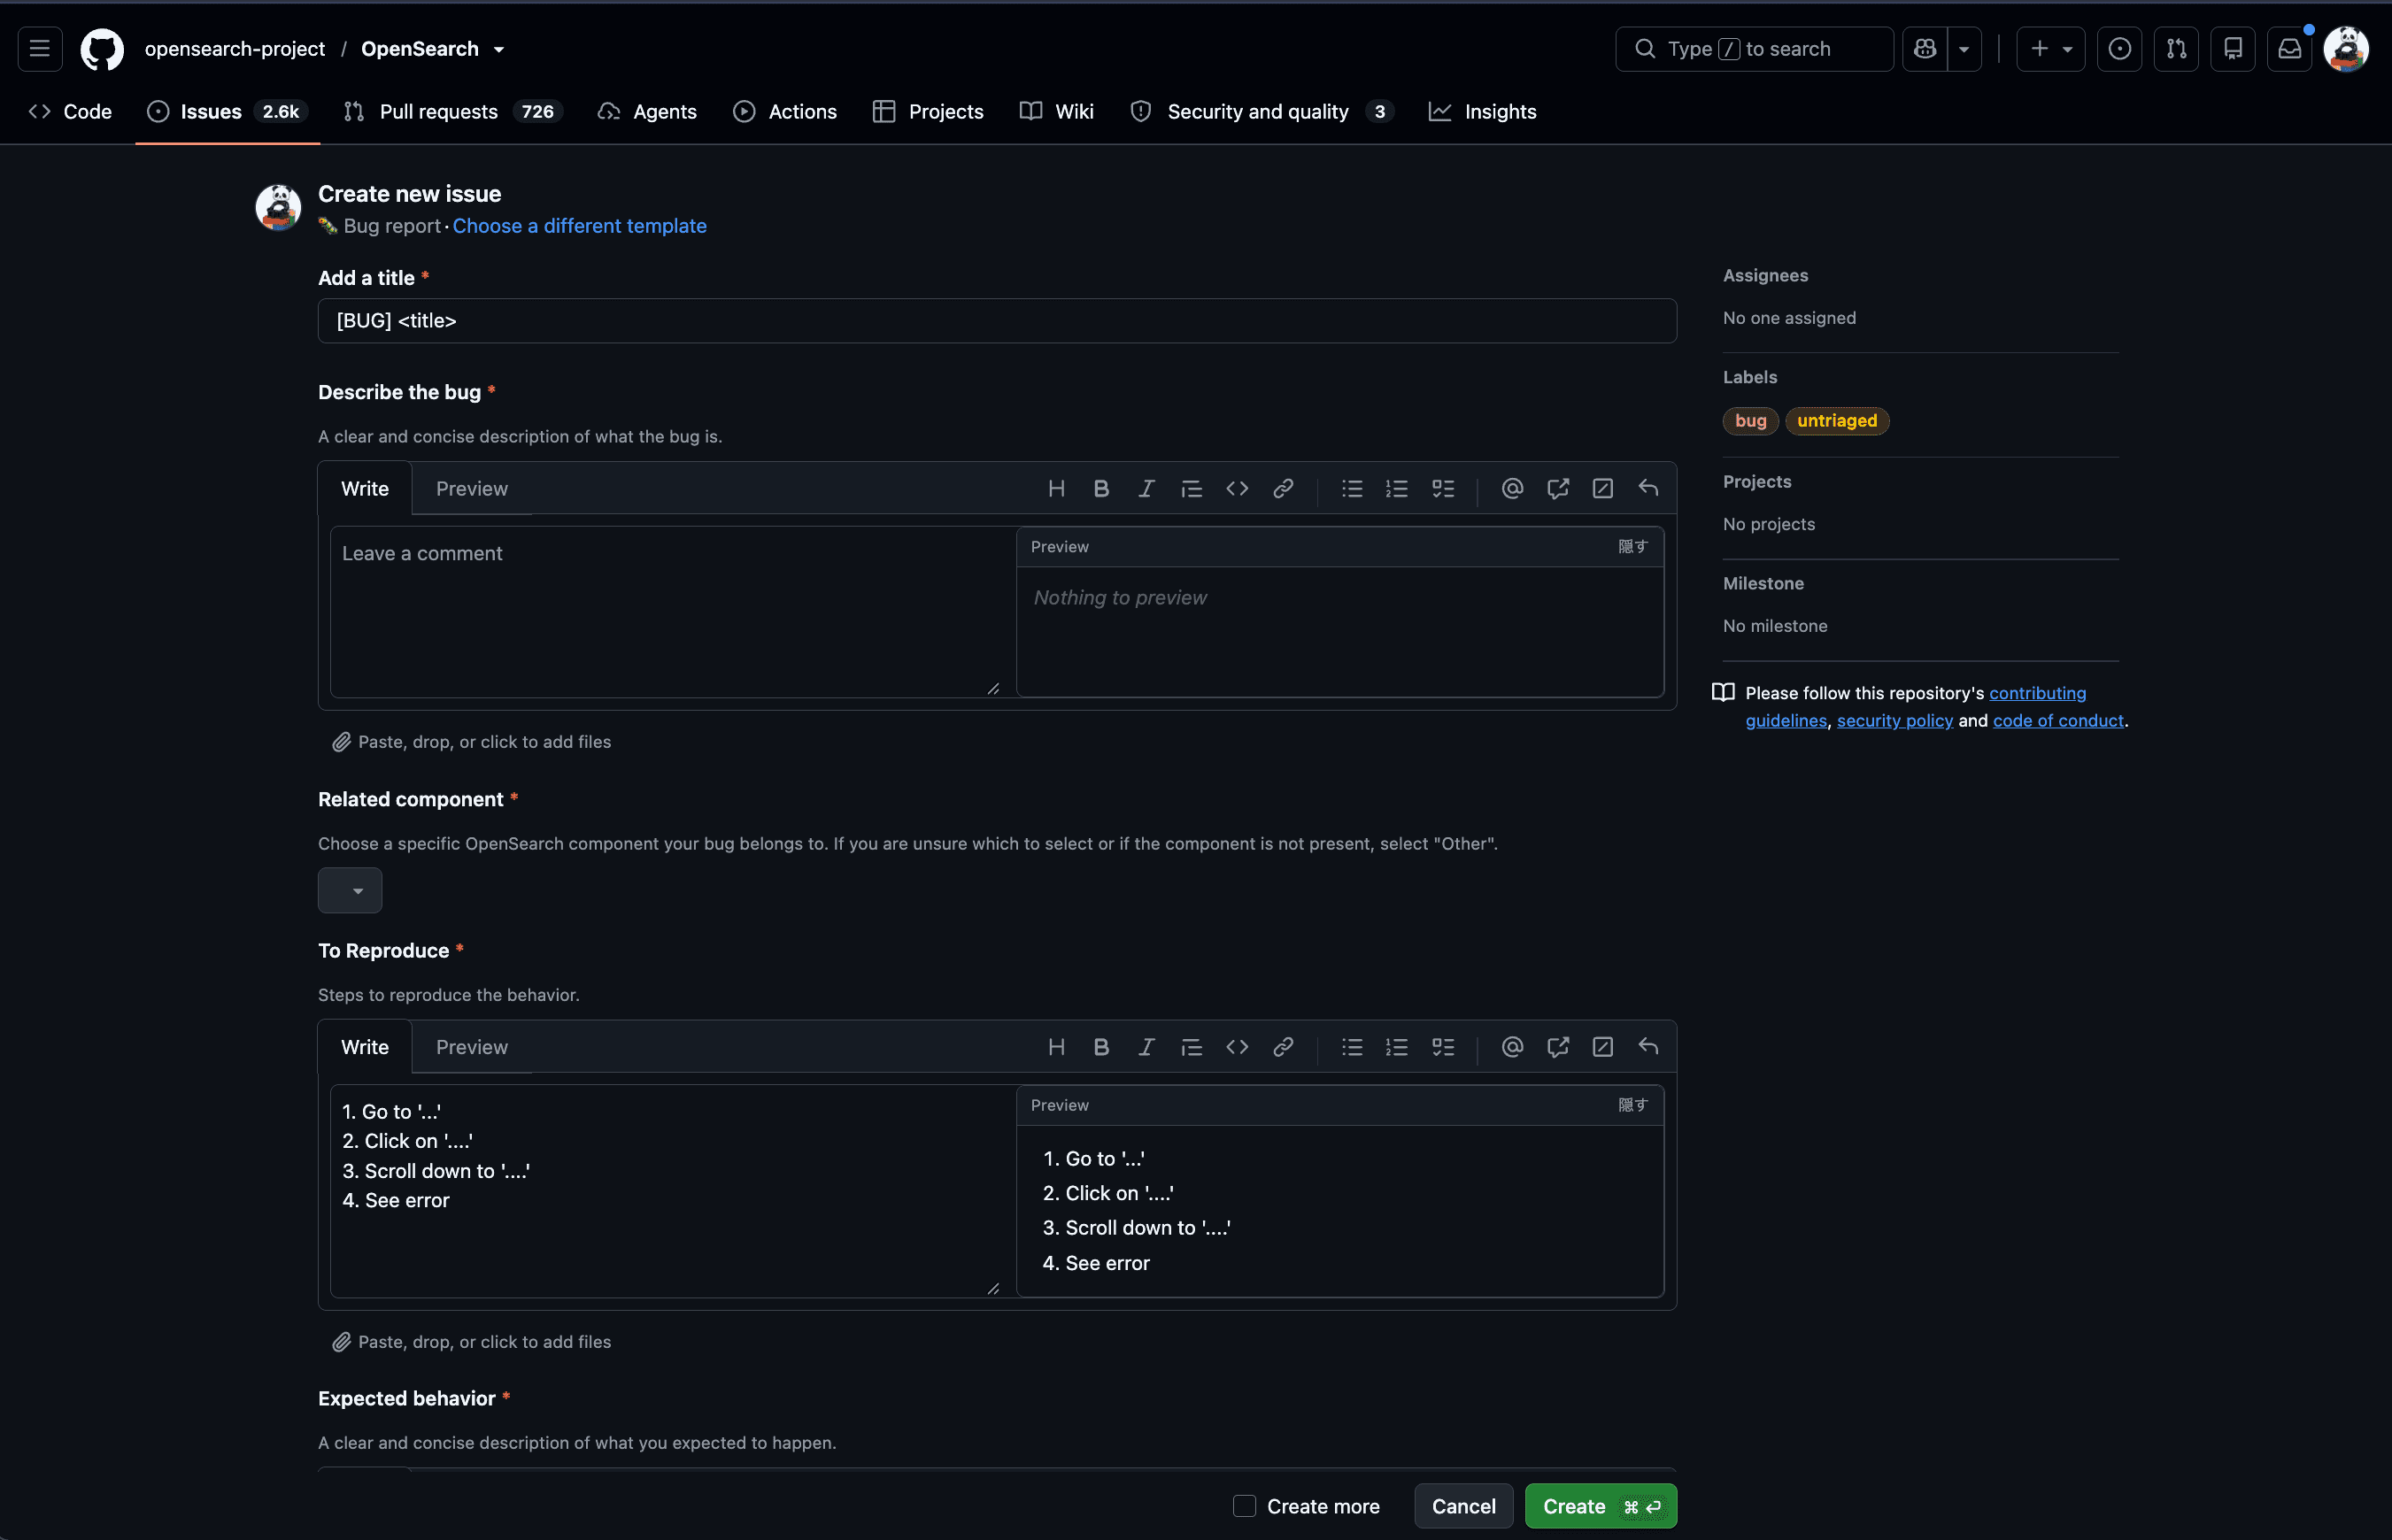2392x1540 pixels.
Task: Insert saved reply in Describe the bug editor
Action: (x=1648, y=489)
